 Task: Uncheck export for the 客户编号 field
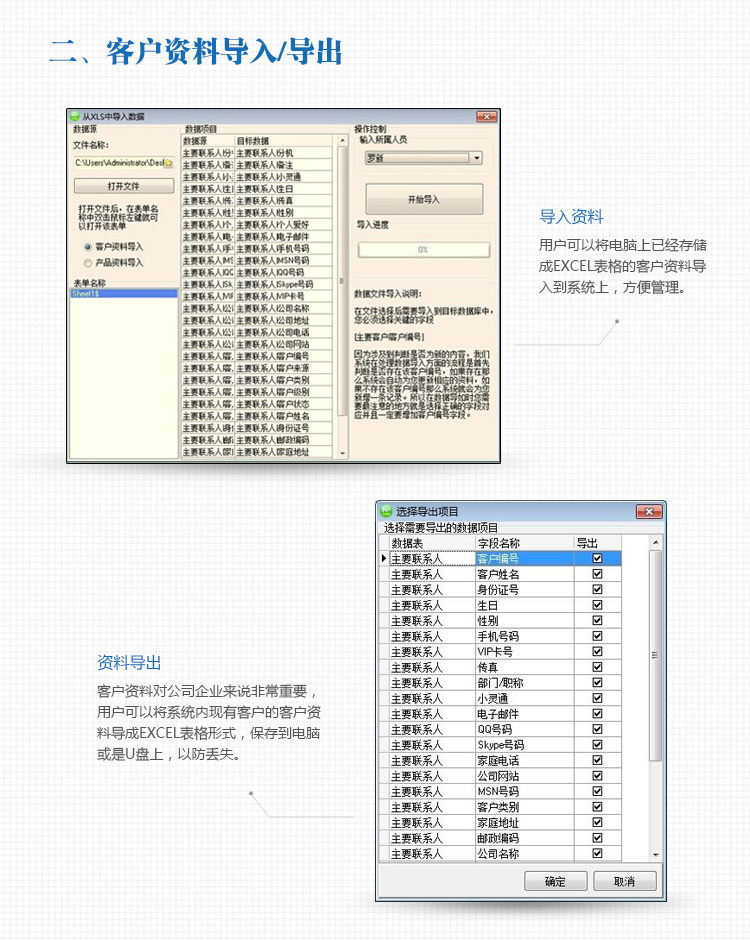click(597, 558)
